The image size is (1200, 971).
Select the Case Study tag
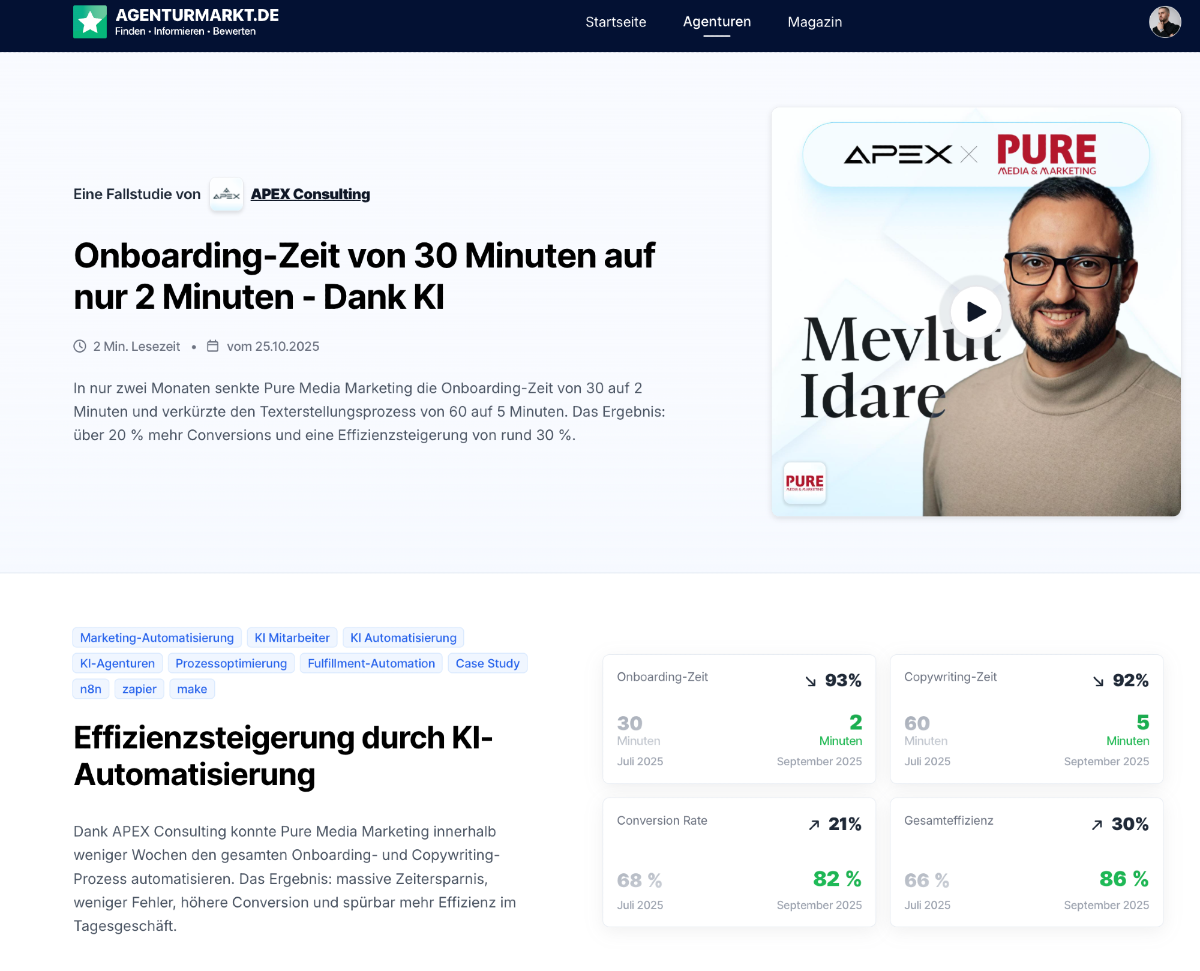pos(488,663)
